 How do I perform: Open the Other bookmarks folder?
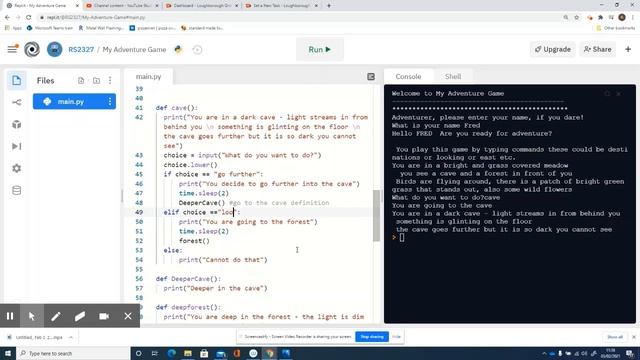pos(616,28)
